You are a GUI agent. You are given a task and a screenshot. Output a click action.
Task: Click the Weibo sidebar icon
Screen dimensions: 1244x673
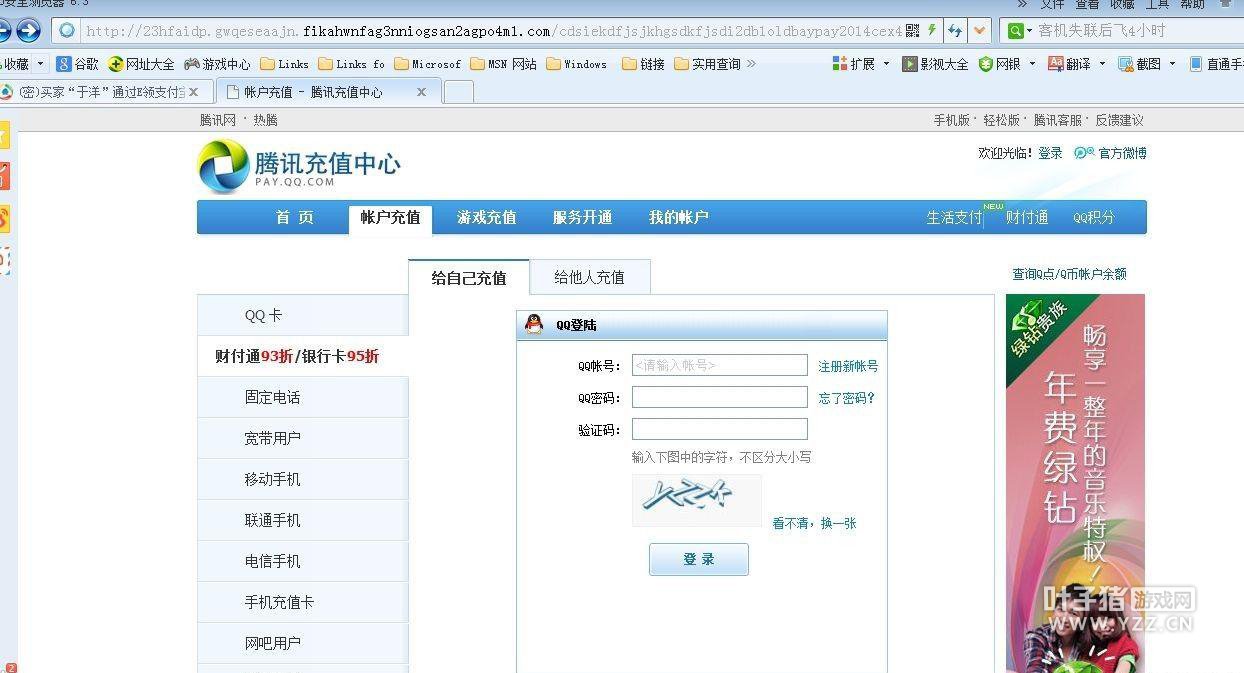point(4,217)
